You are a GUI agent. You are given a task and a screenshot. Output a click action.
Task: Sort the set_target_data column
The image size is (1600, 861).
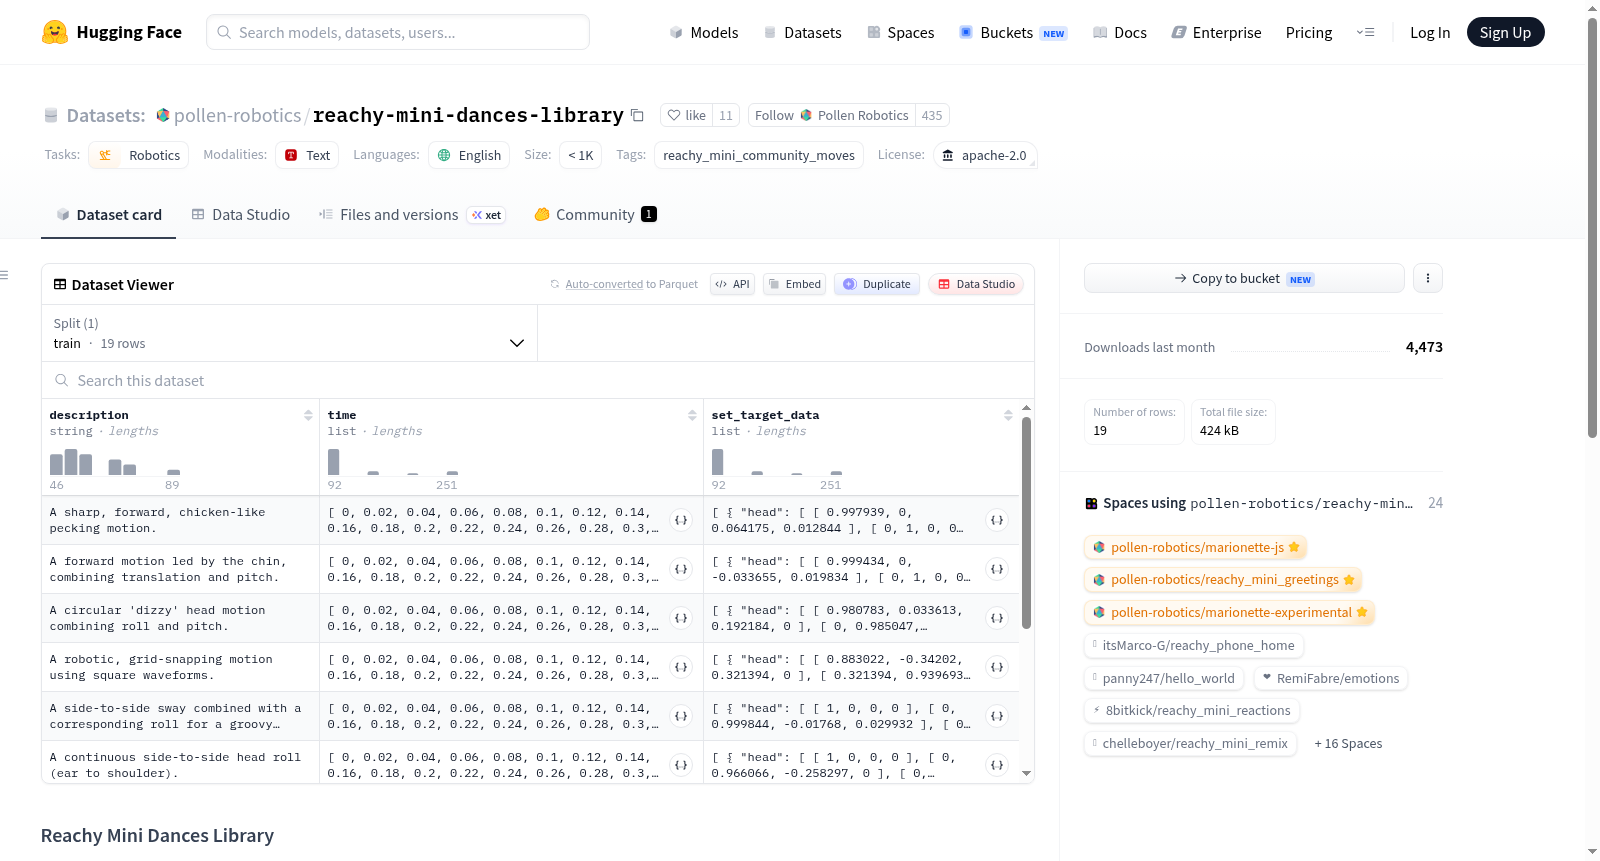[x=1008, y=415]
